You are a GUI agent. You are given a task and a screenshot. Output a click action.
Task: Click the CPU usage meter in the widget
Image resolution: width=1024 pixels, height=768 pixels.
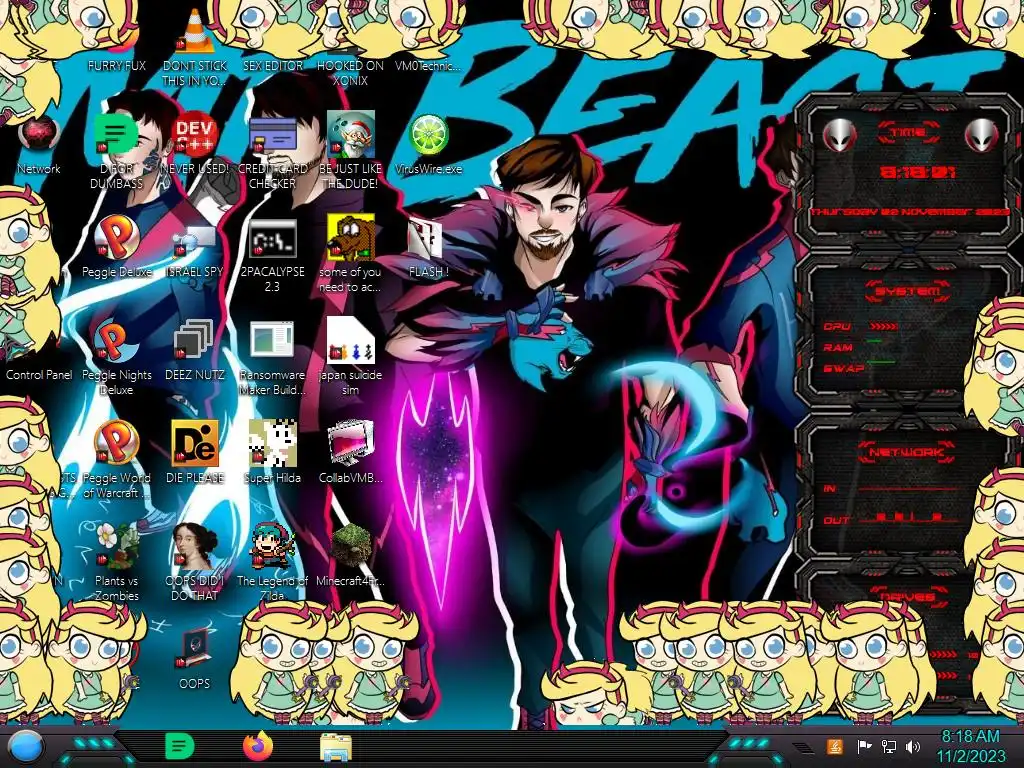point(883,327)
